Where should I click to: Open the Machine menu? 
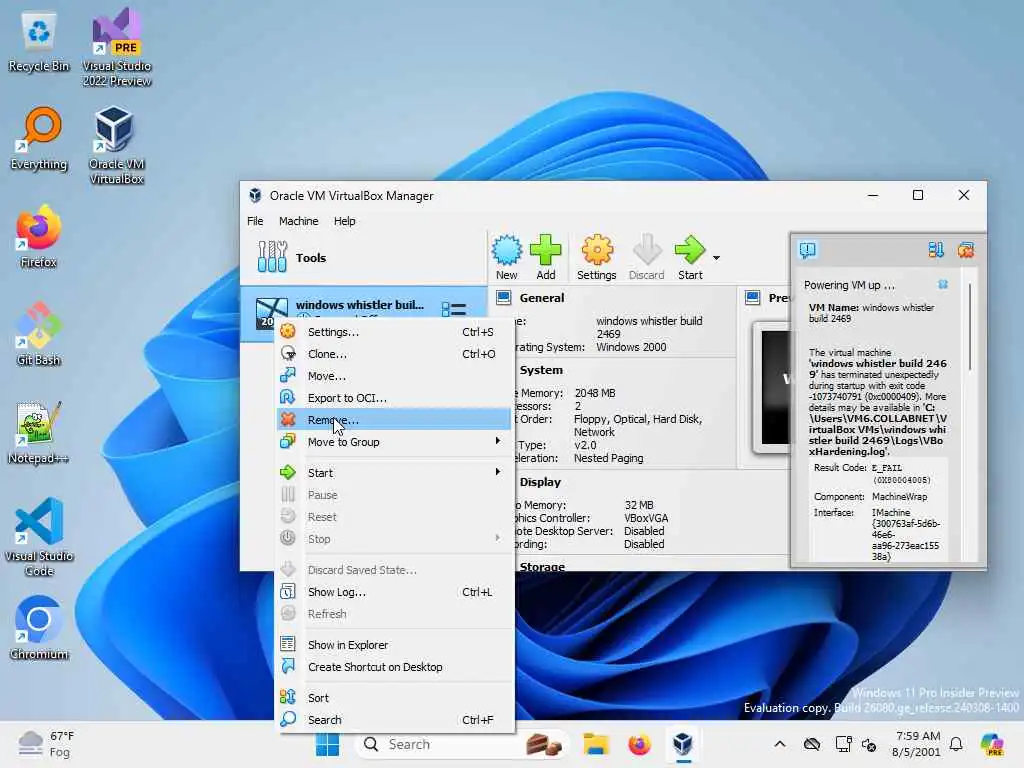[x=298, y=221]
